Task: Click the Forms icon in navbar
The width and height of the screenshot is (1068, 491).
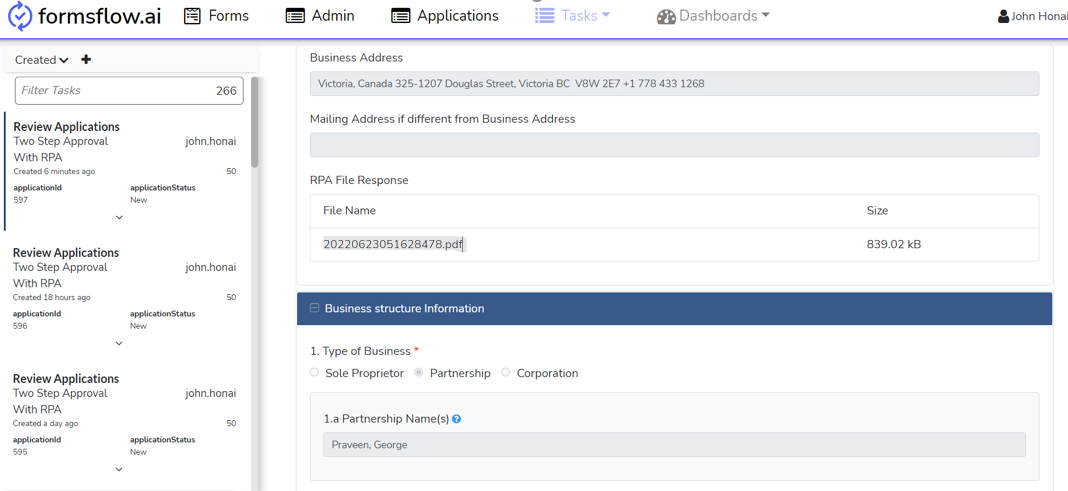Action: pyautogui.click(x=192, y=16)
